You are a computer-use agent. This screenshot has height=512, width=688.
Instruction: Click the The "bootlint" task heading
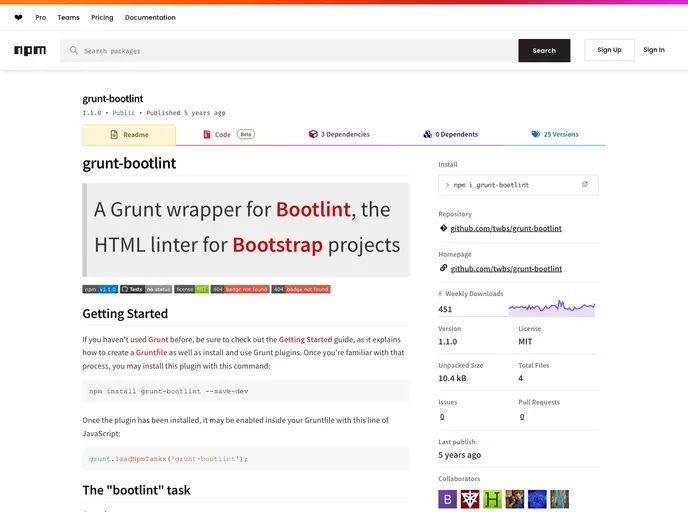coord(136,490)
